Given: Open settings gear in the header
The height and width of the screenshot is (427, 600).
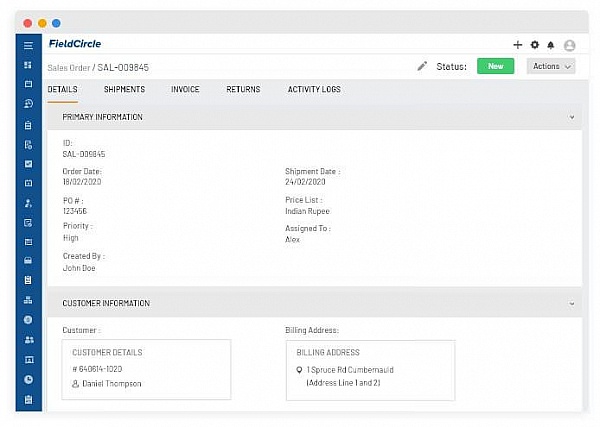Looking at the screenshot, I should 535,45.
